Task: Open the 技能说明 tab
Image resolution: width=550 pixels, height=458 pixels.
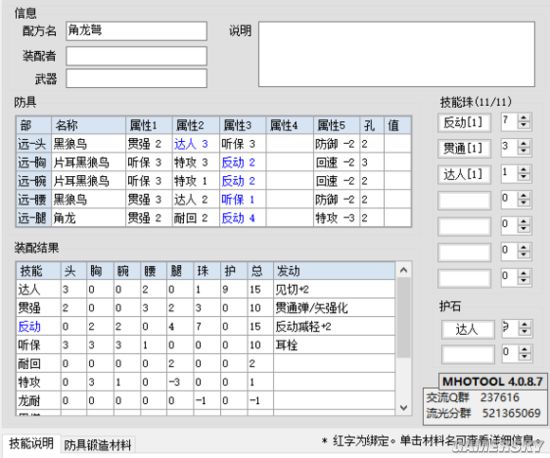Action: coord(31,444)
